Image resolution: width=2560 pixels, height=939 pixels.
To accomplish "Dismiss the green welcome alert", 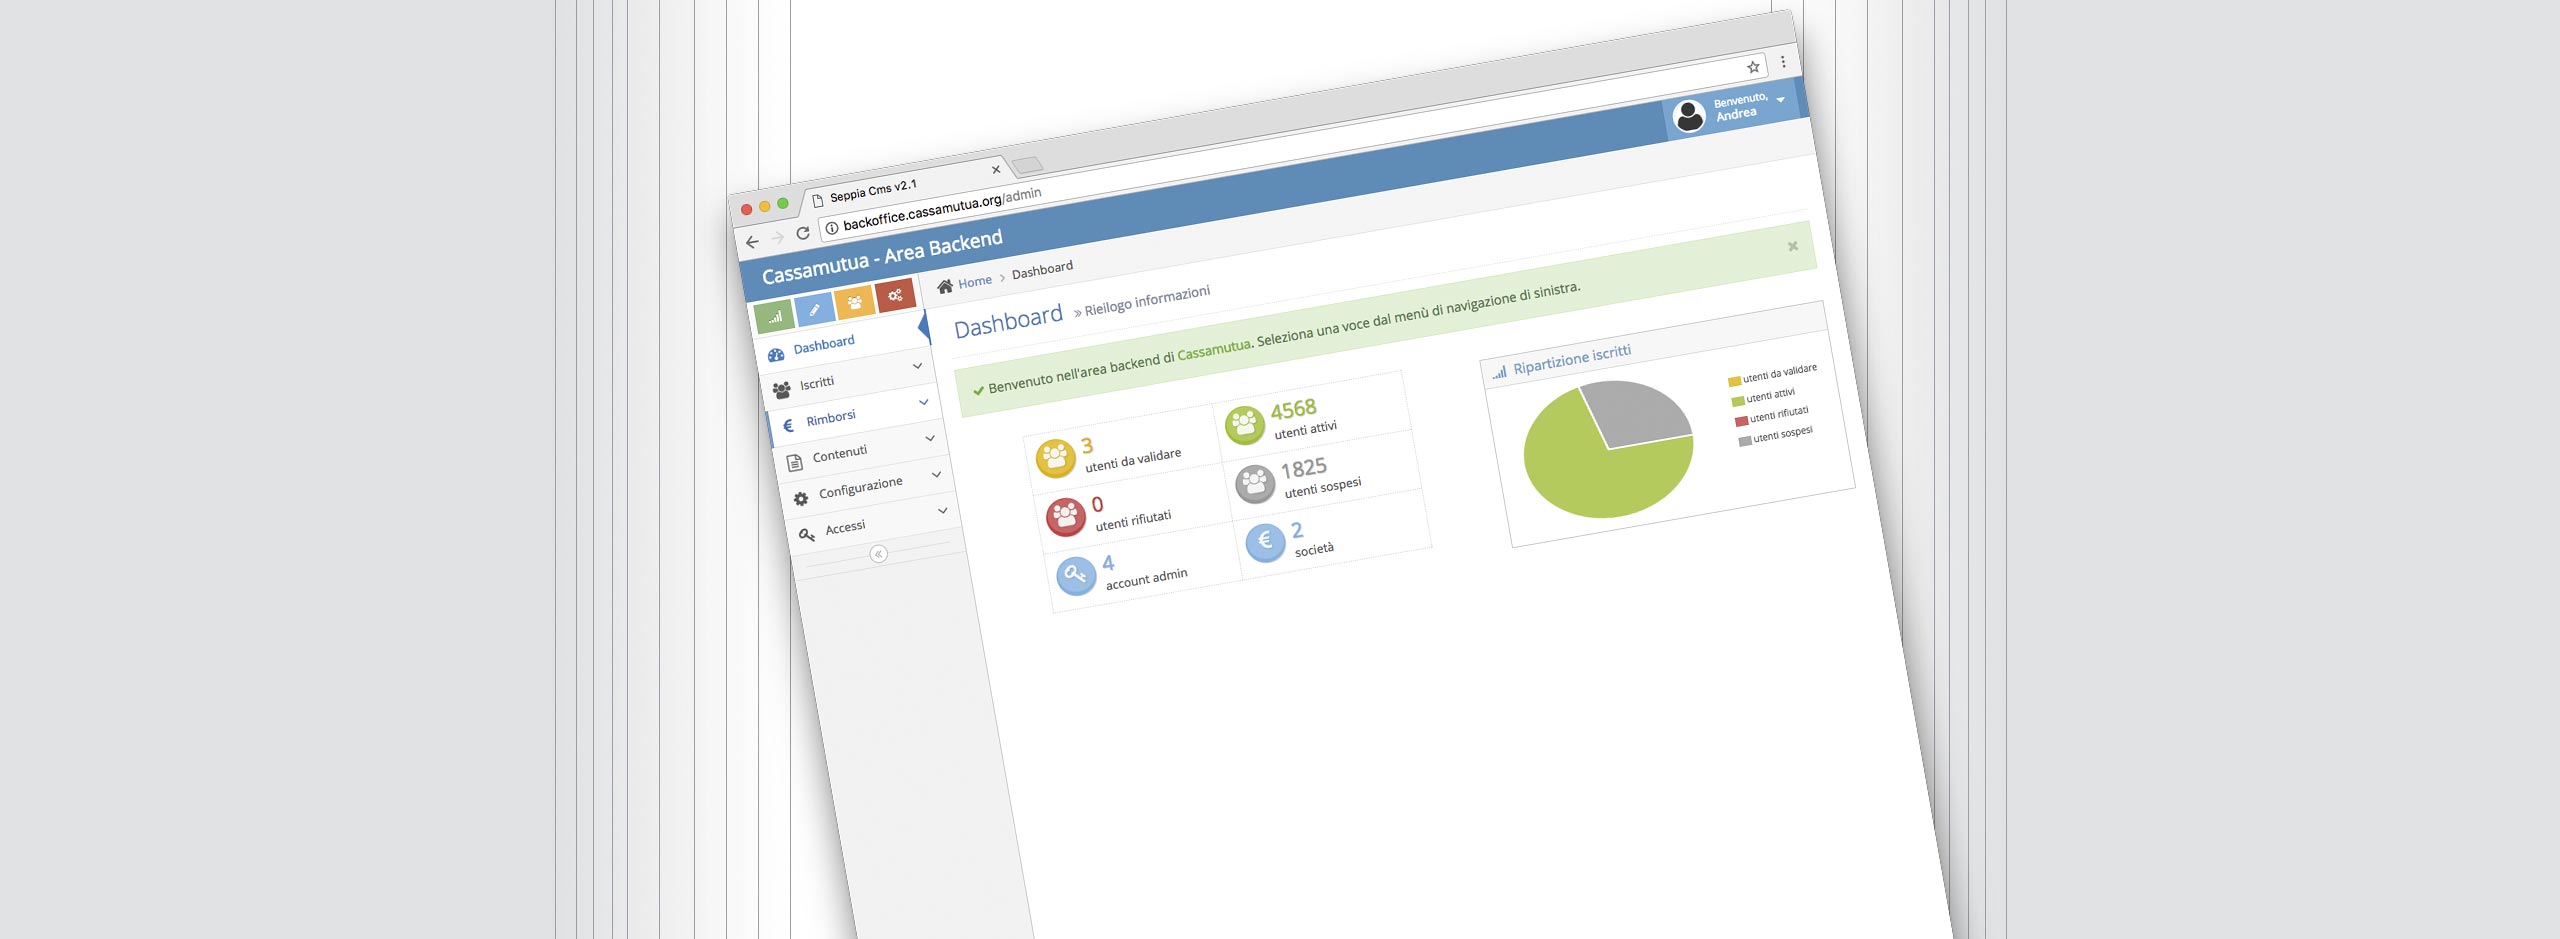I will coord(1793,246).
